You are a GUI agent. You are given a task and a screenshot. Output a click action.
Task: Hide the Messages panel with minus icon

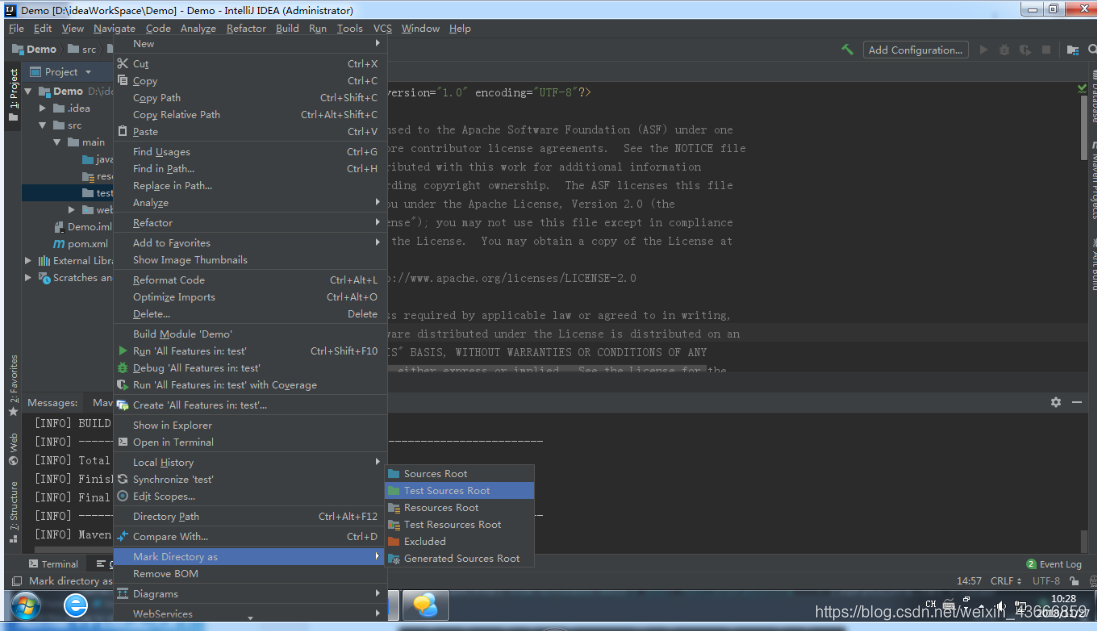click(x=1077, y=402)
